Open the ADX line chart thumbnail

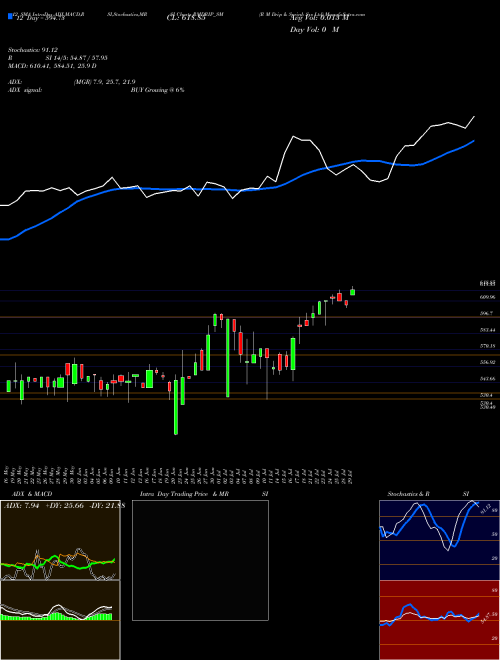[60, 540]
